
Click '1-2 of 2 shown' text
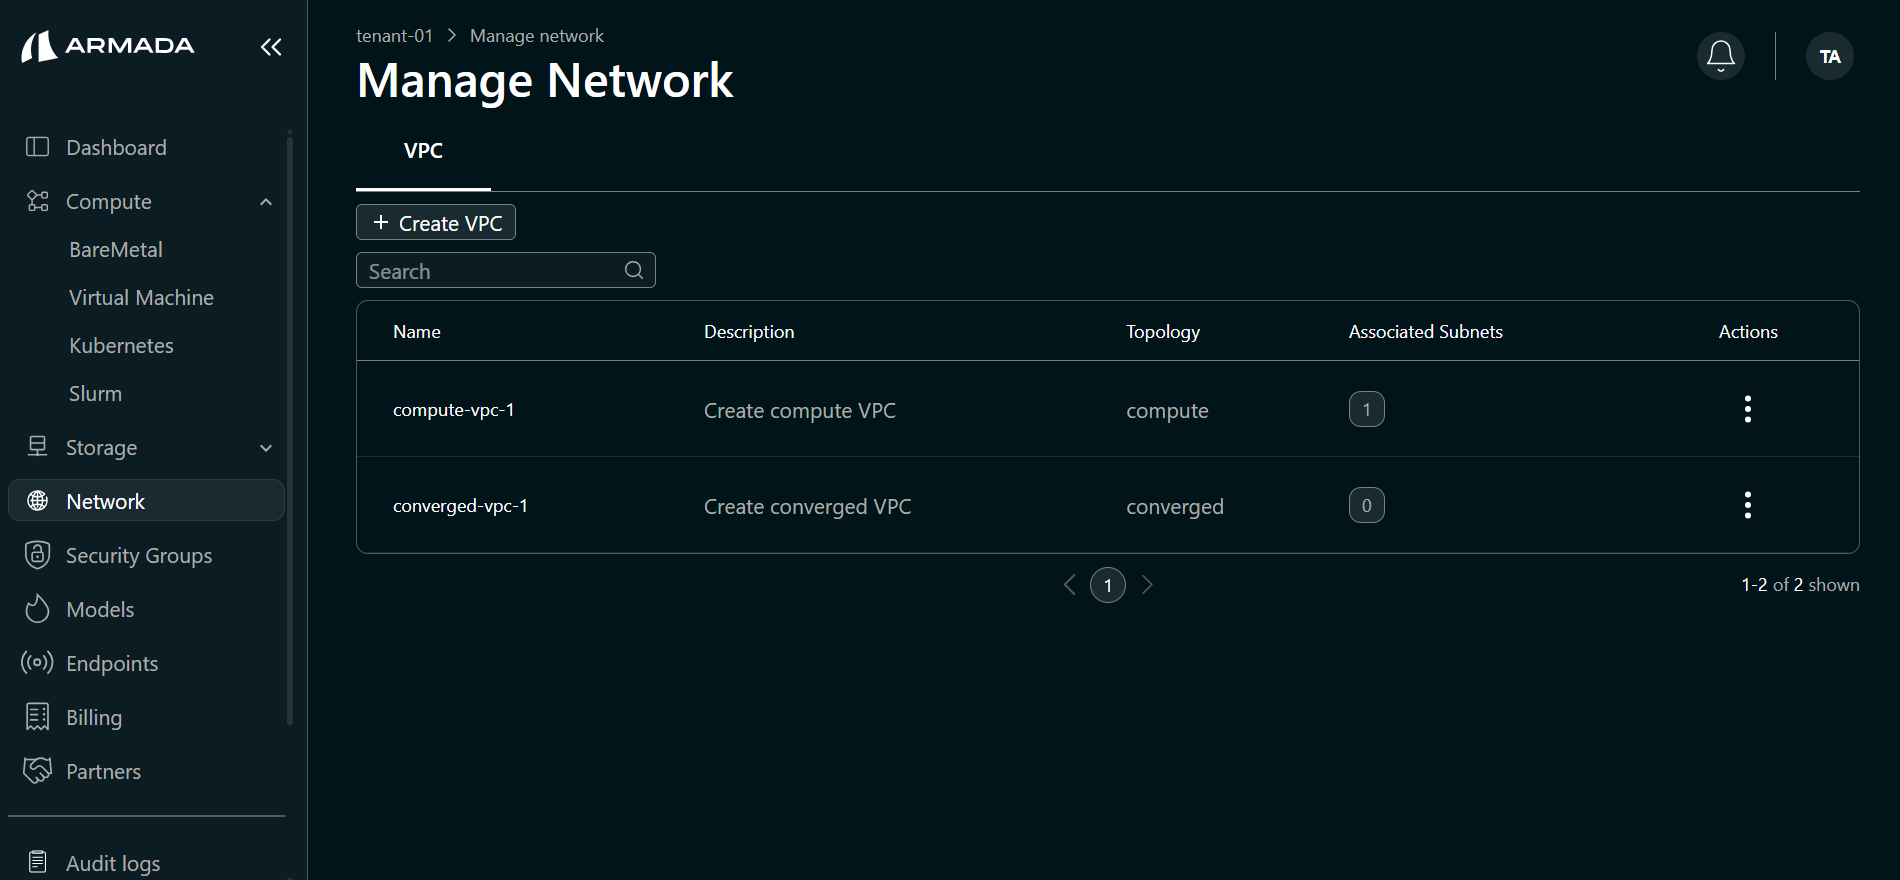coord(1800,585)
